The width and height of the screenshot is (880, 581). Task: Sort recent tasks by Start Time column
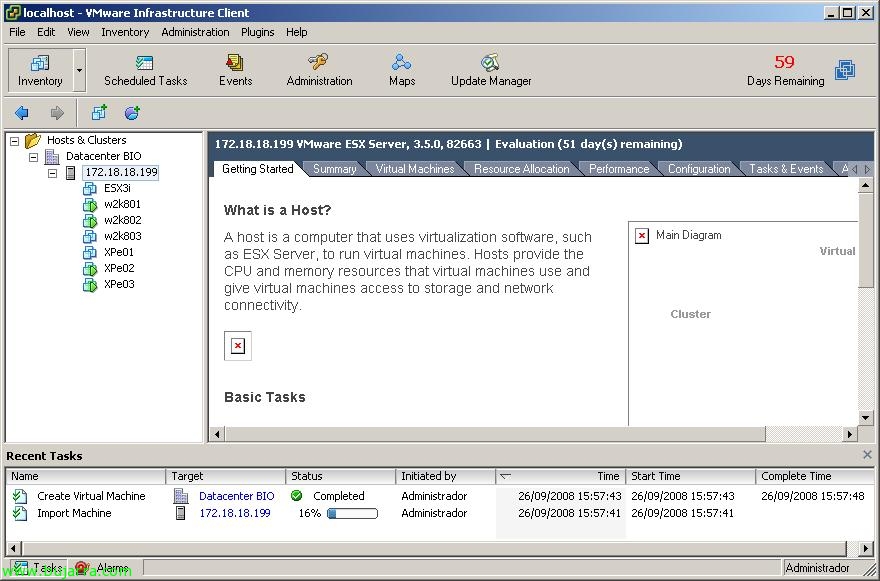(691, 476)
